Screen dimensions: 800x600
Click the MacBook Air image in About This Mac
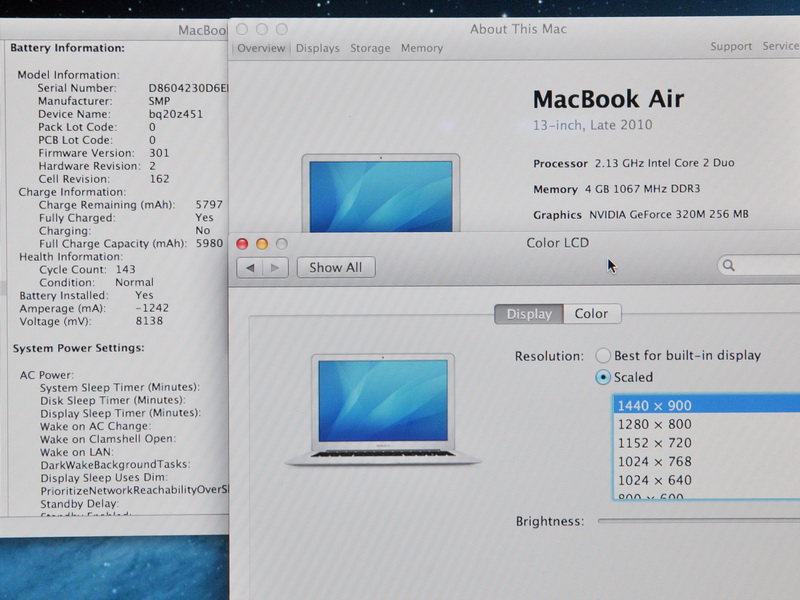pos(381,193)
